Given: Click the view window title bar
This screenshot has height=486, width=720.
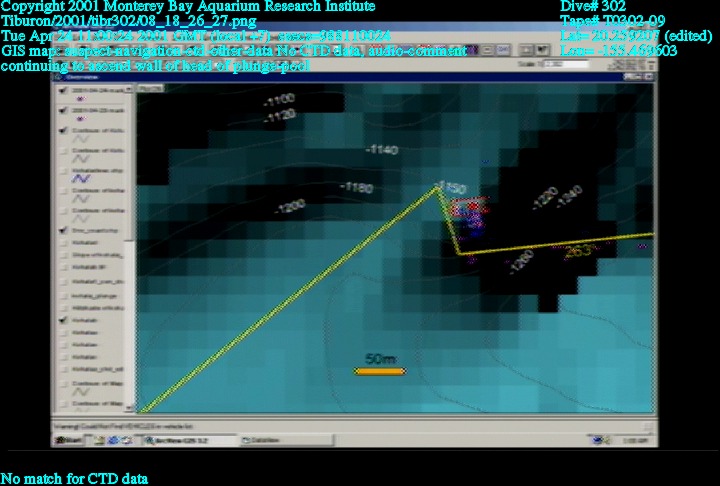Looking at the screenshot, I should (x=354, y=77).
